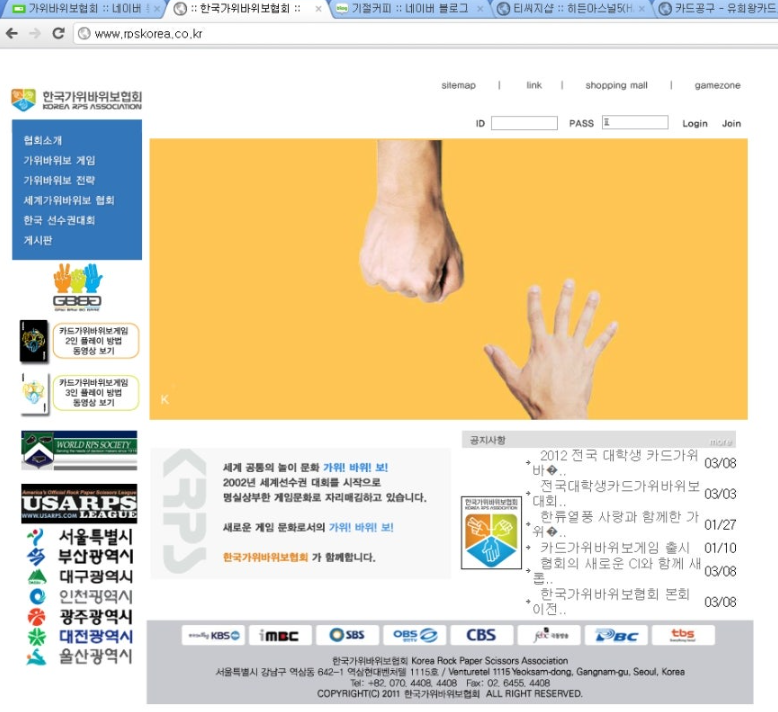Click the RPS association emblem beside notices
This screenshot has height=712, width=778.
coord(491,532)
